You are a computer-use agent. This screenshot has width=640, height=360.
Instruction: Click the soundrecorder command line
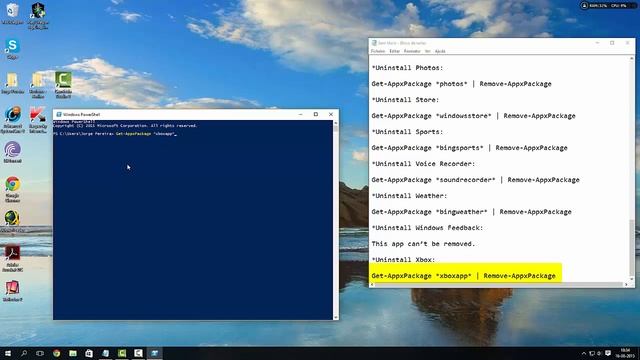tap(476, 180)
